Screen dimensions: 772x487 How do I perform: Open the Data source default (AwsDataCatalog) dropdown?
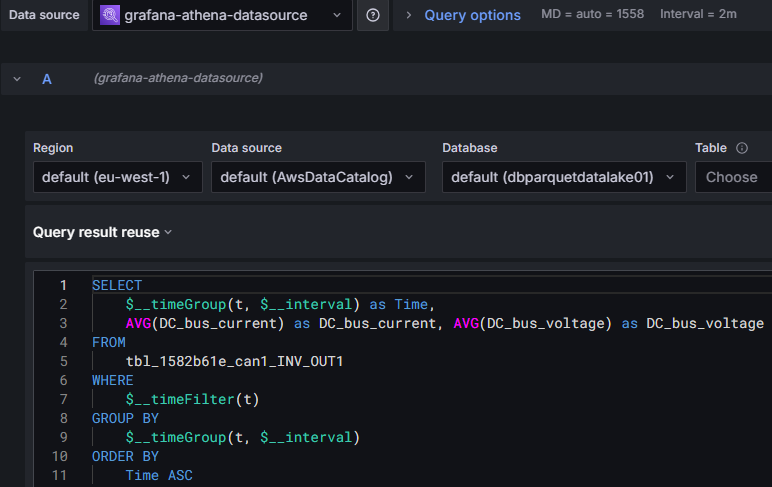tap(317, 177)
